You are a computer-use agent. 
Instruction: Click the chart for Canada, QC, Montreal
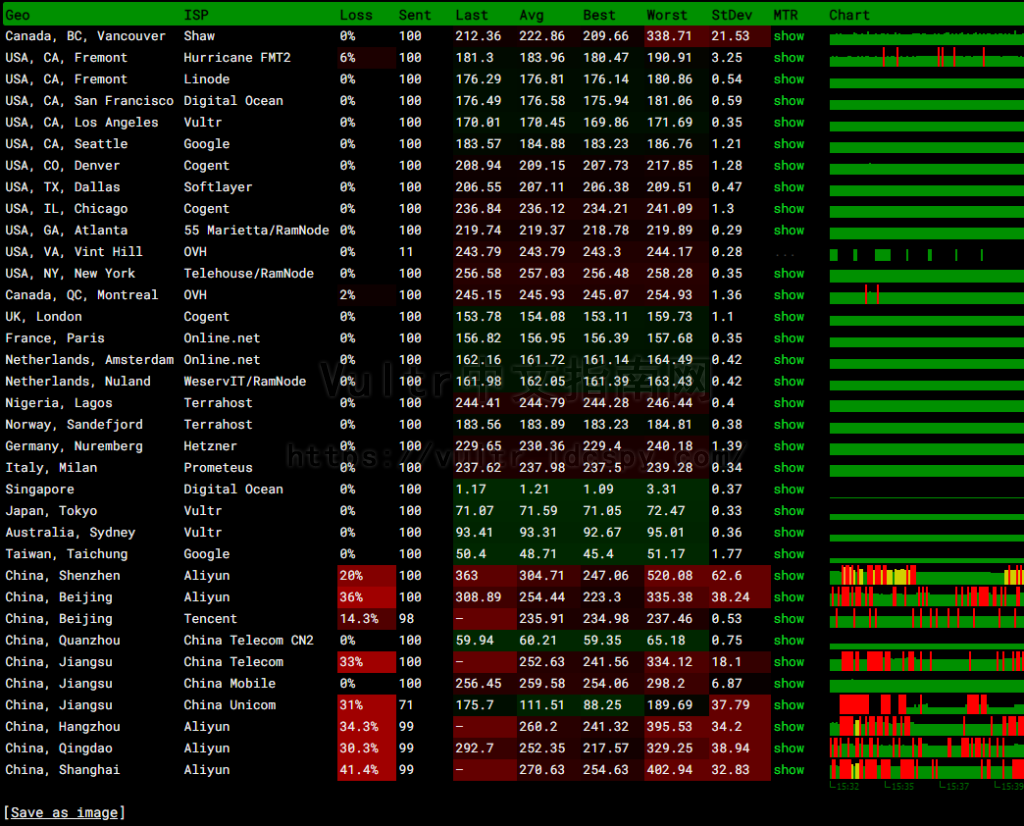coord(927,294)
